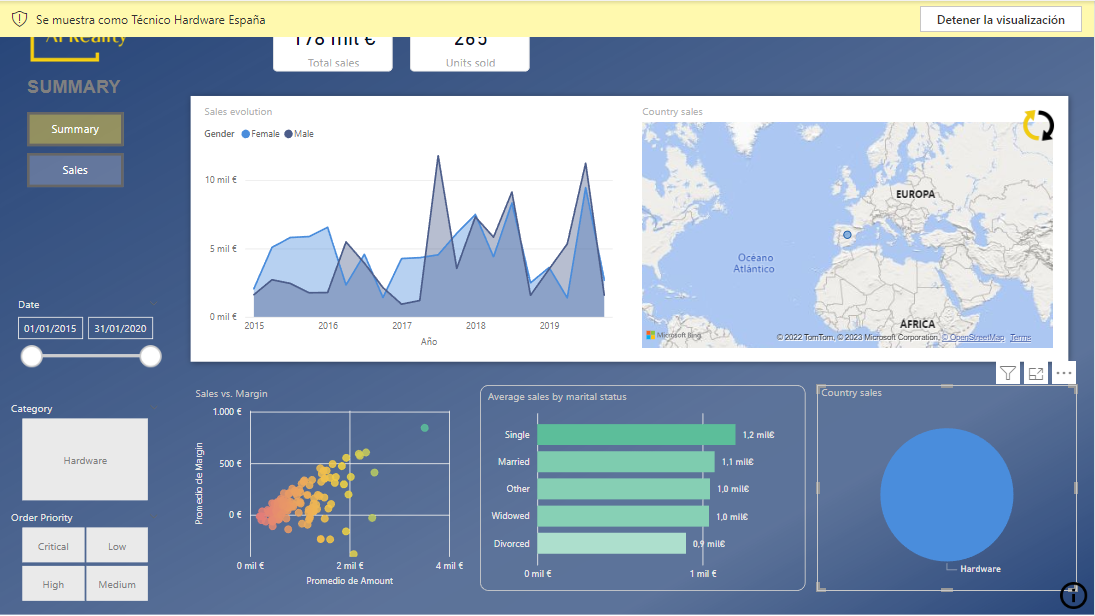Select the Hardware category tile

tap(85, 460)
